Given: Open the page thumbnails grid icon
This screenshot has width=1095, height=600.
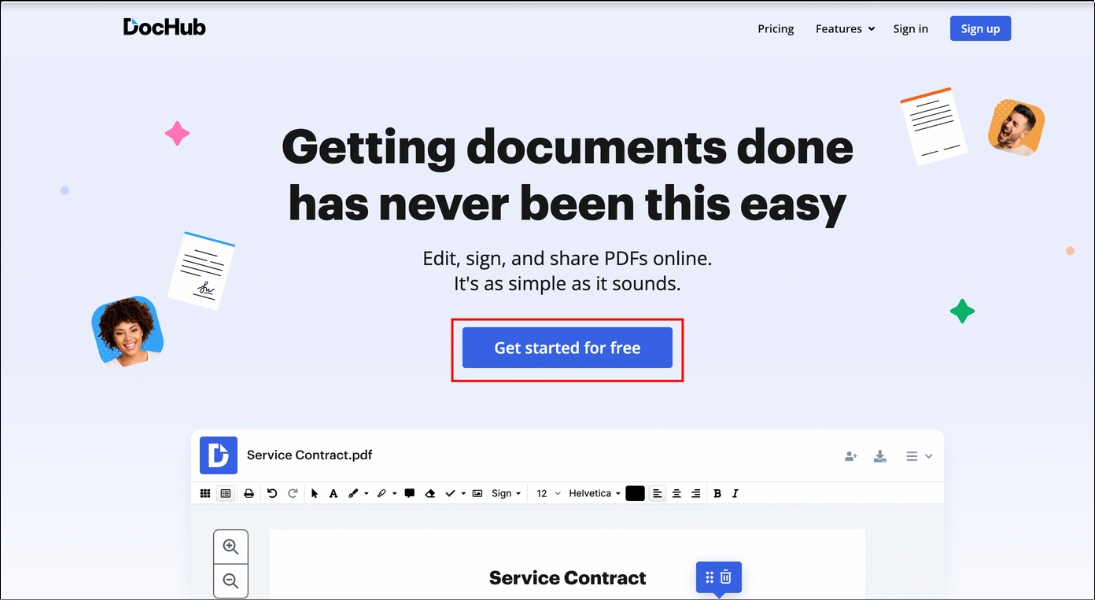Looking at the screenshot, I should 207,492.
